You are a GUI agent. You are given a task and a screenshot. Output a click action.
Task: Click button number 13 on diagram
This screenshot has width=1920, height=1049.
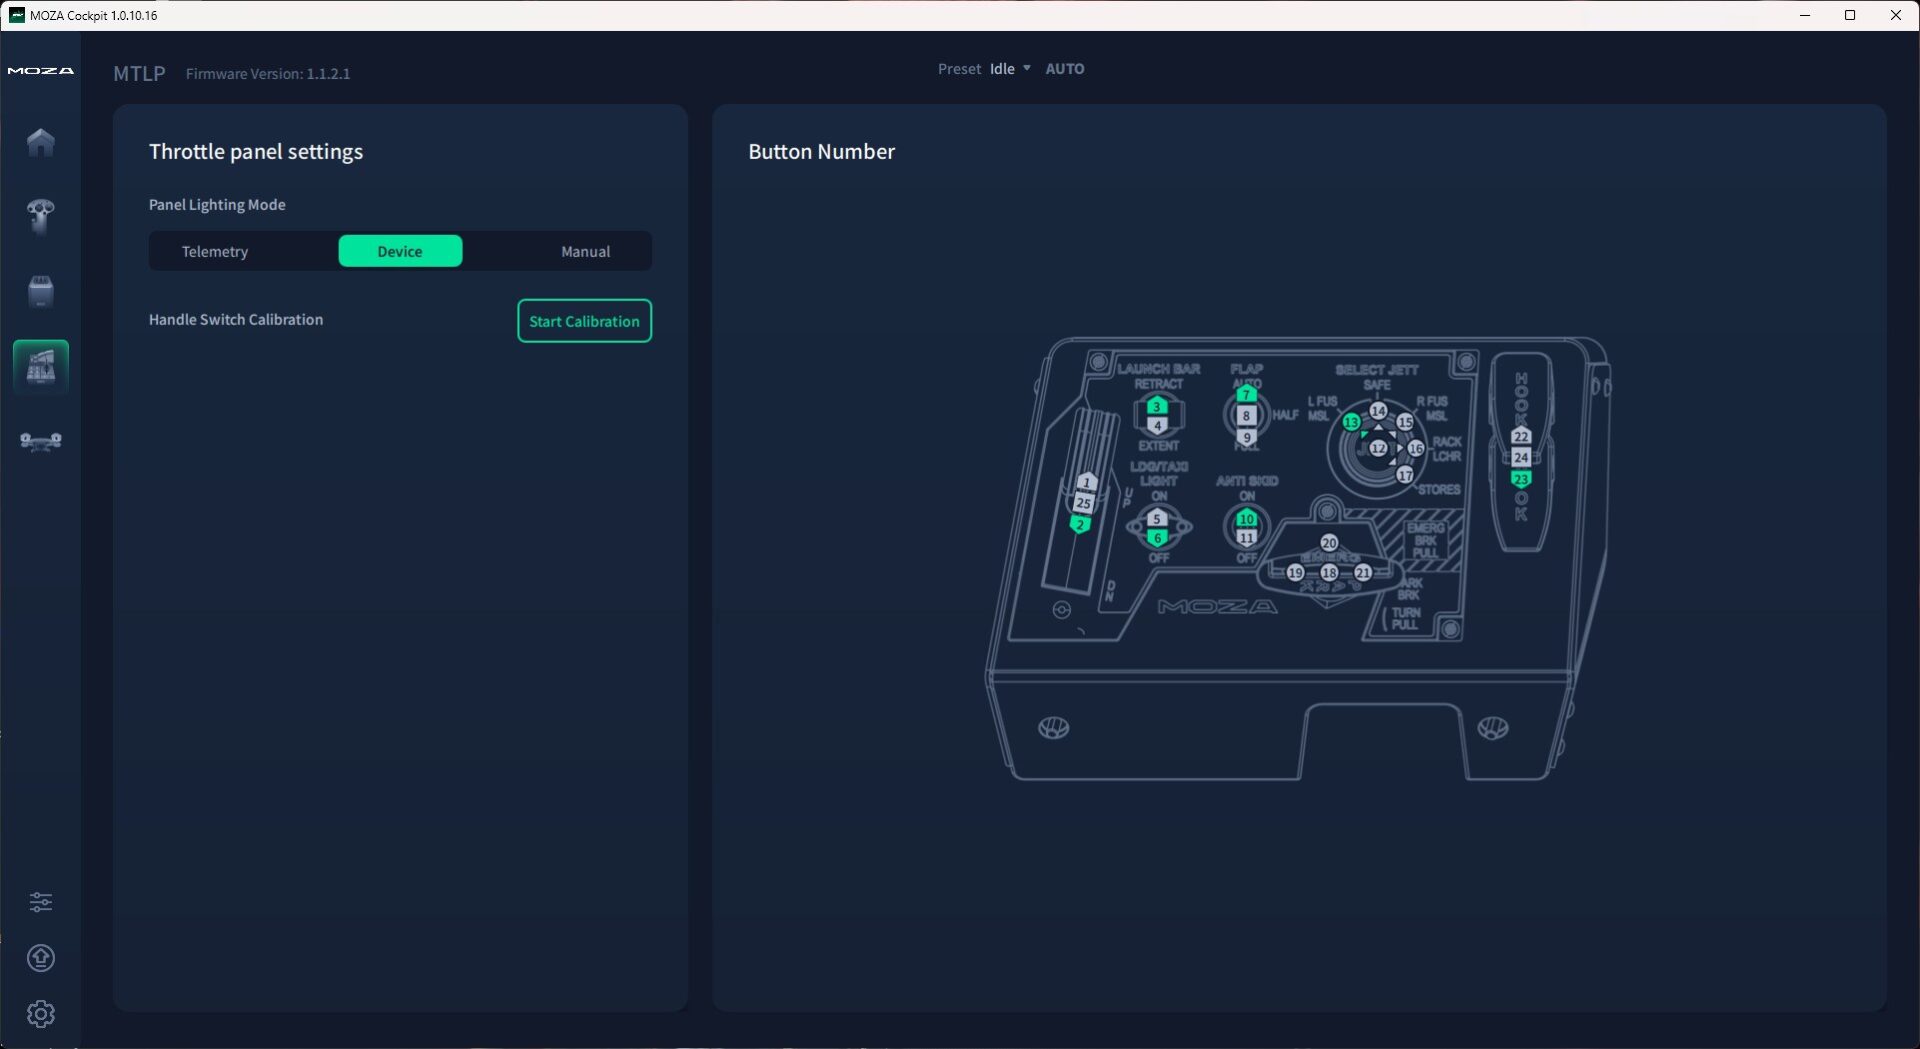pos(1351,422)
